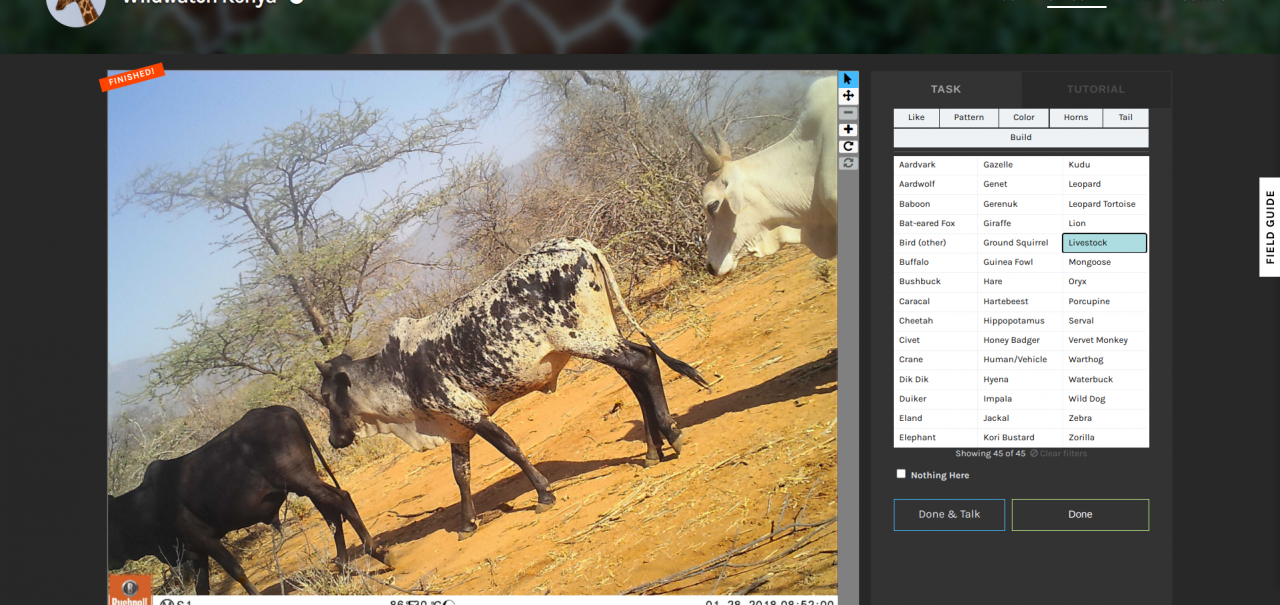This screenshot has width=1280, height=605.
Task: Select the Bat-eared Fox option
Action: [x=935, y=223]
